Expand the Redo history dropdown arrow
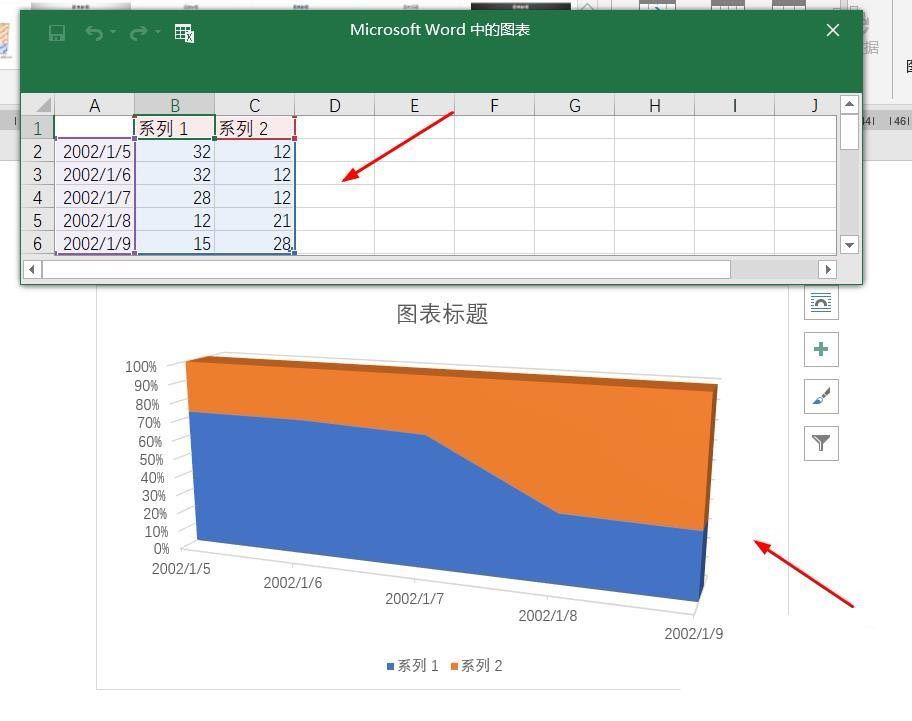912x721 pixels. tap(158, 33)
